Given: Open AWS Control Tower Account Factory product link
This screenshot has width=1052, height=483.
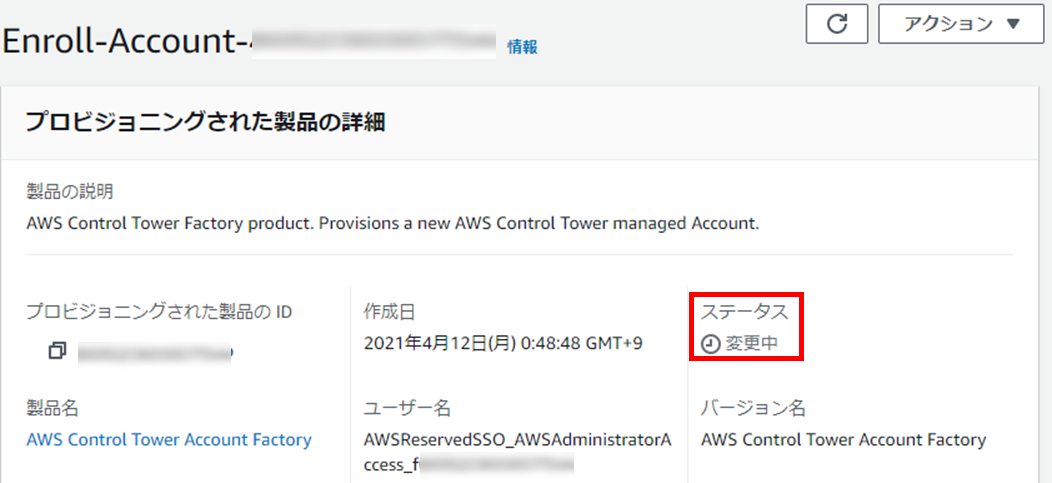Looking at the screenshot, I should click(x=169, y=440).
